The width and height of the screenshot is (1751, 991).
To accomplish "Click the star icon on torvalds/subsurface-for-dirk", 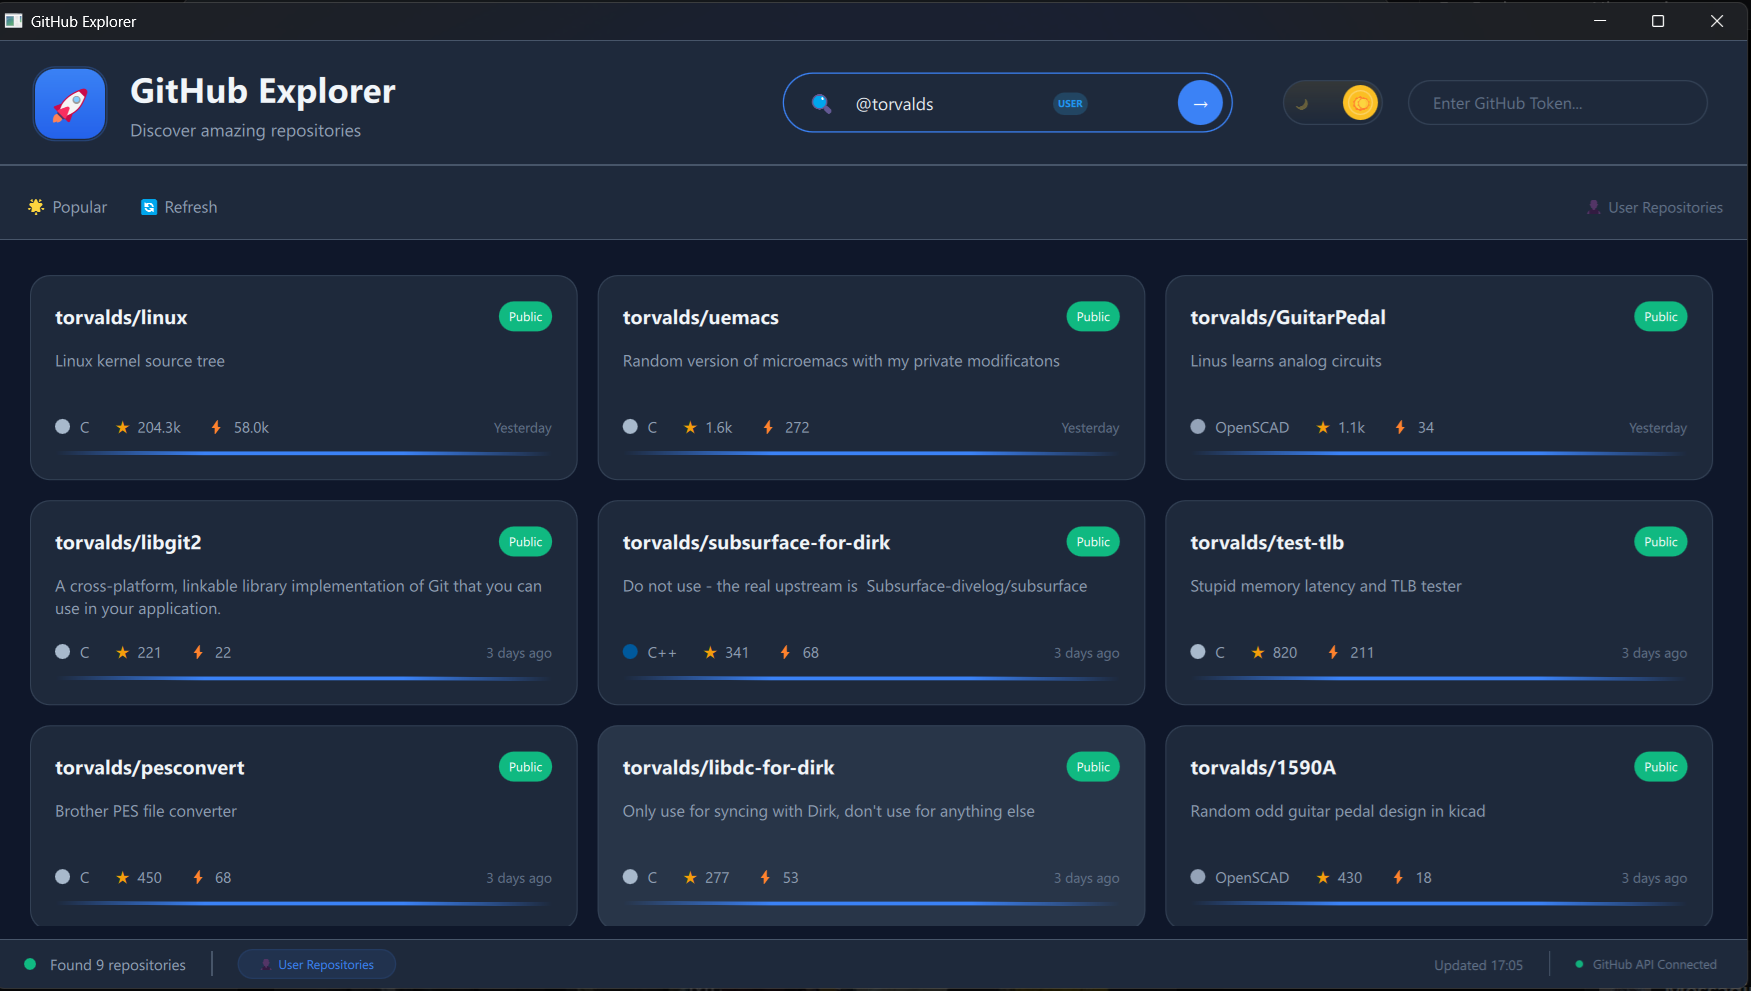I will [710, 652].
